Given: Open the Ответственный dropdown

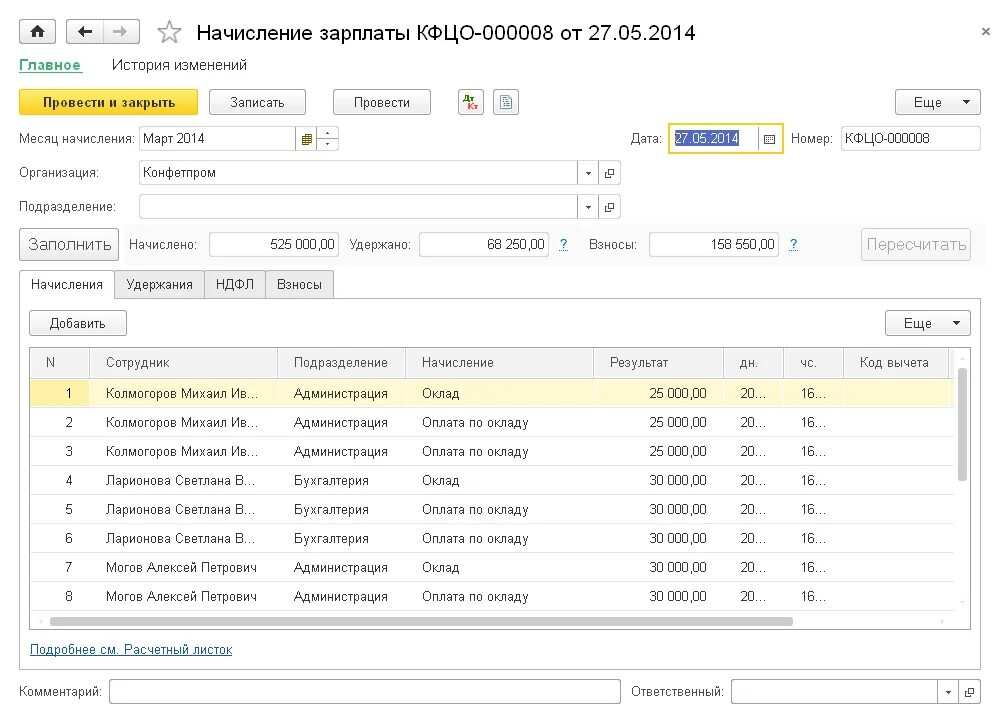Looking at the screenshot, I should tap(948, 692).
